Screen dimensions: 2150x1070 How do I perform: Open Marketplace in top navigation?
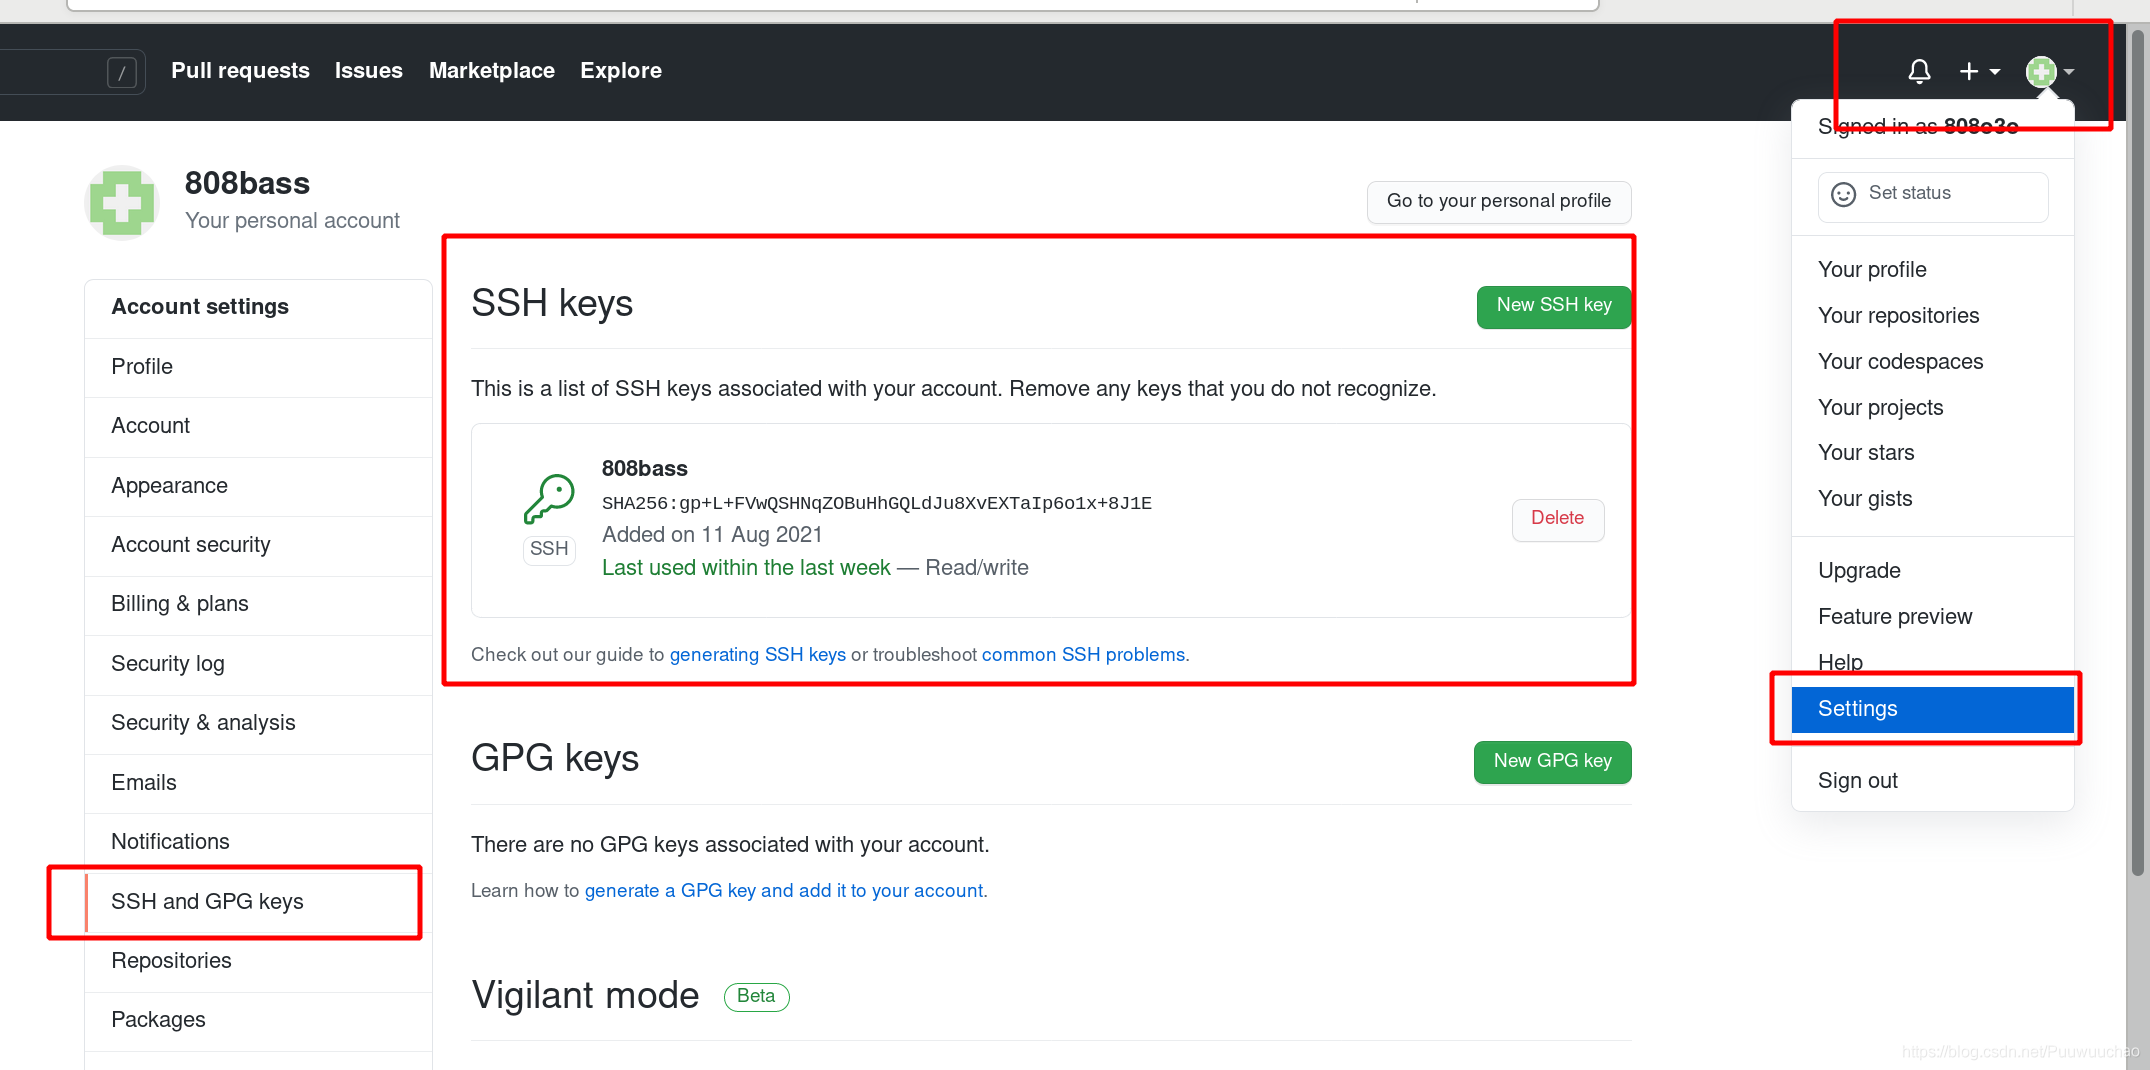pos(492,71)
